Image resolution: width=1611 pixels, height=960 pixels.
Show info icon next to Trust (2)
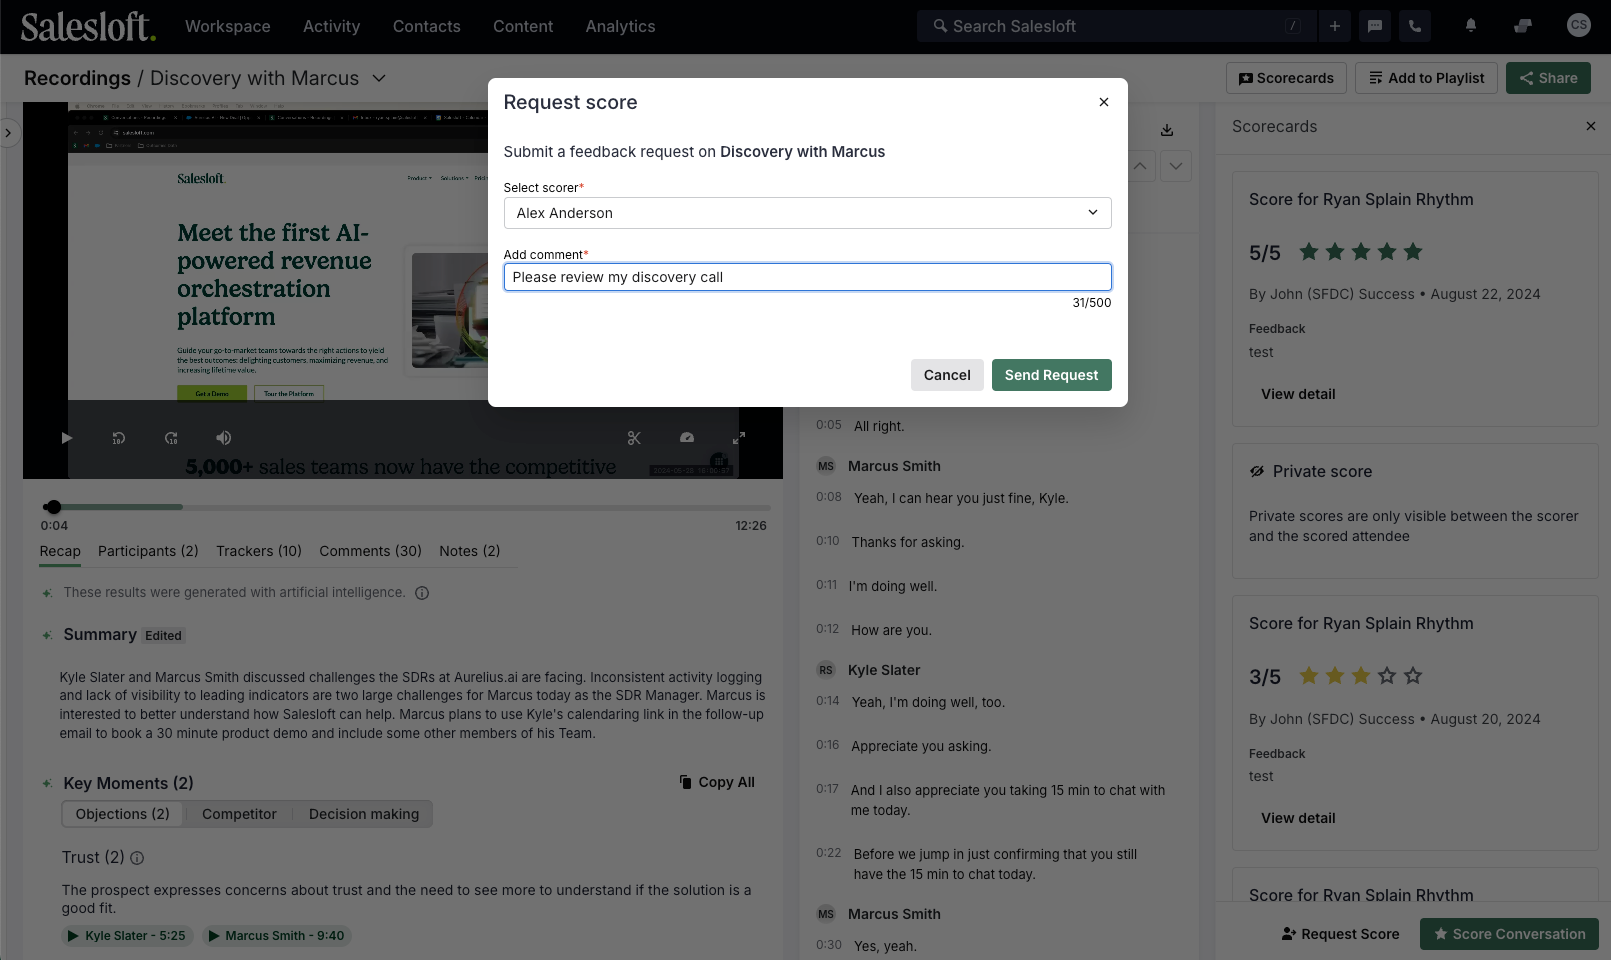pos(137,858)
